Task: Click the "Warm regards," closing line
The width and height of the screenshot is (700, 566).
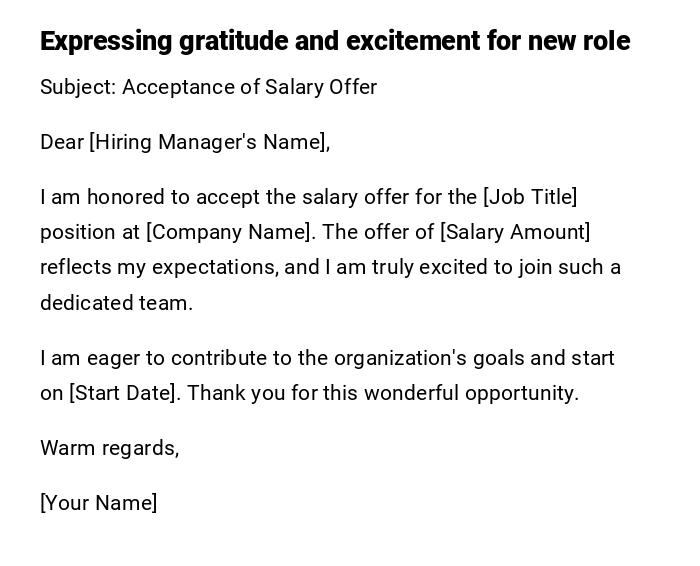Action: 109,448
